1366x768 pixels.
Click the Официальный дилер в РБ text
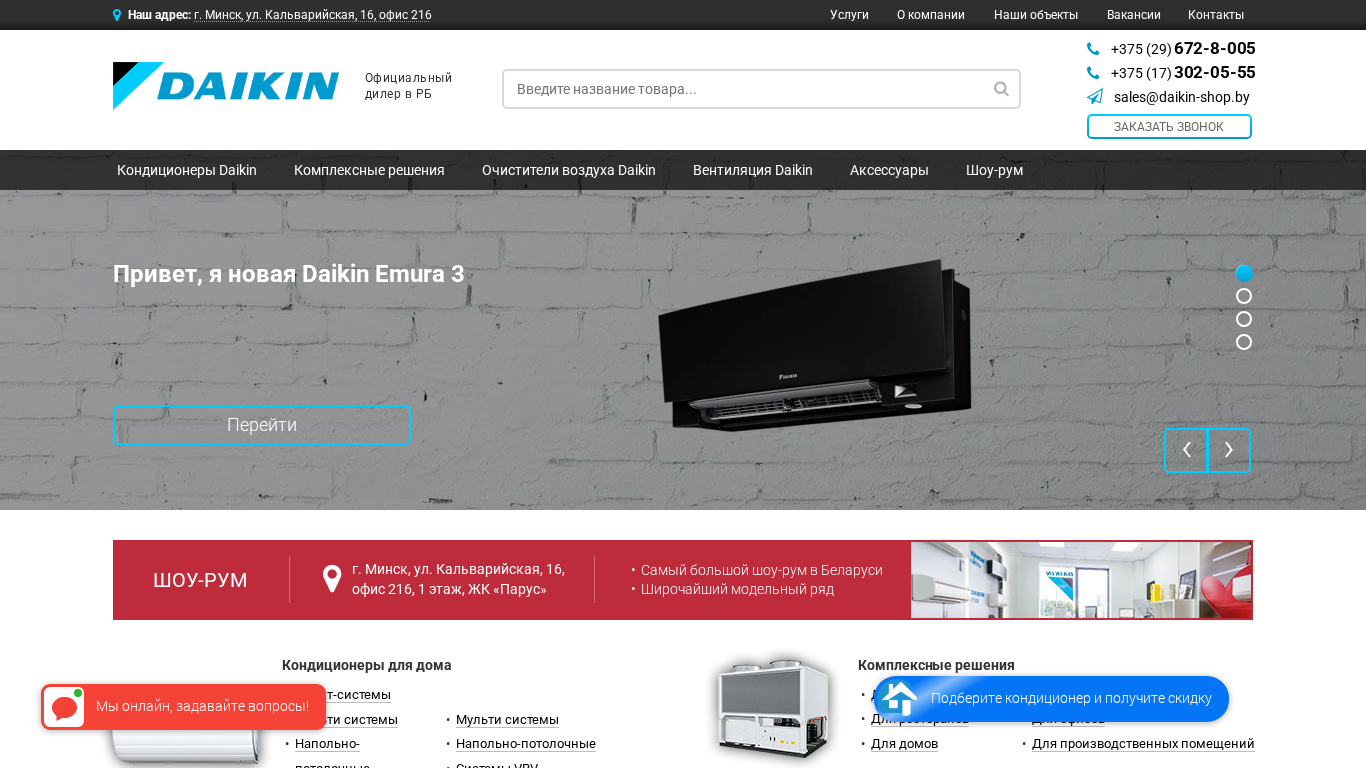(408, 86)
